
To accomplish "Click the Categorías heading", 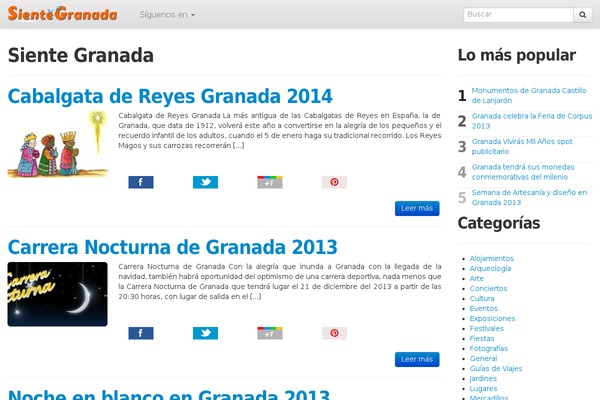I will pyautogui.click(x=499, y=223).
